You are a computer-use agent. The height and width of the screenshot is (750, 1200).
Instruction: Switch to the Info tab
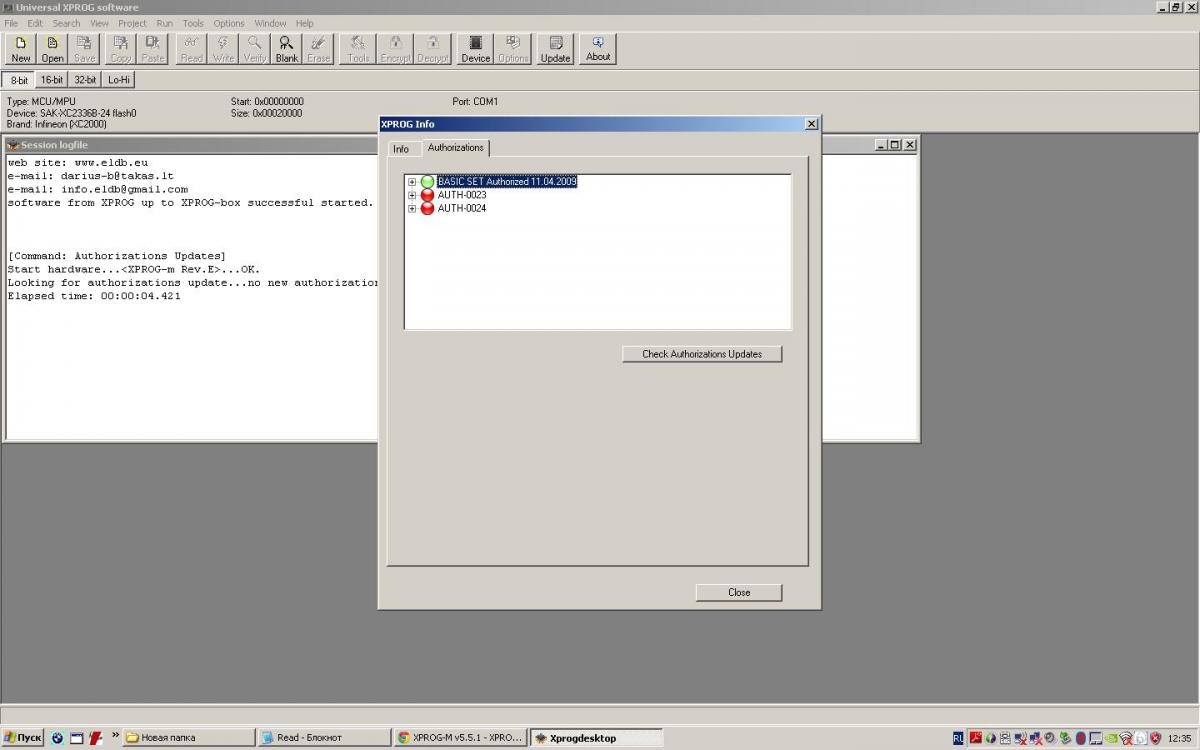pyautogui.click(x=401, y=149)
